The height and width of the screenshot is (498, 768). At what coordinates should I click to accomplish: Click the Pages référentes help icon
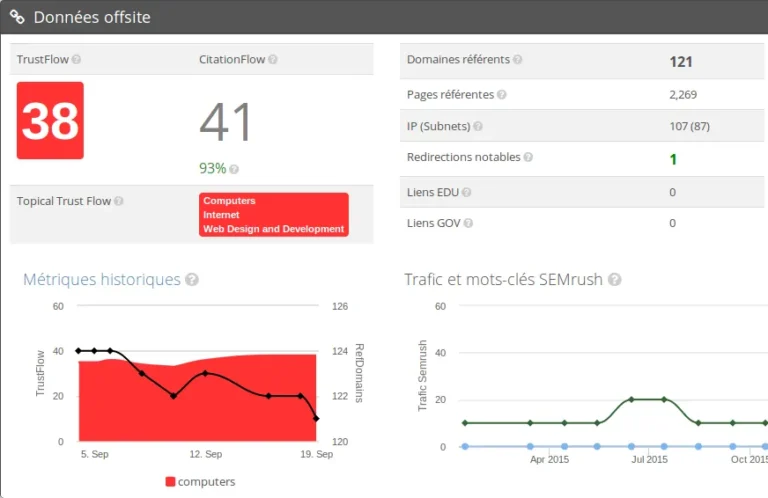(502, 95)
